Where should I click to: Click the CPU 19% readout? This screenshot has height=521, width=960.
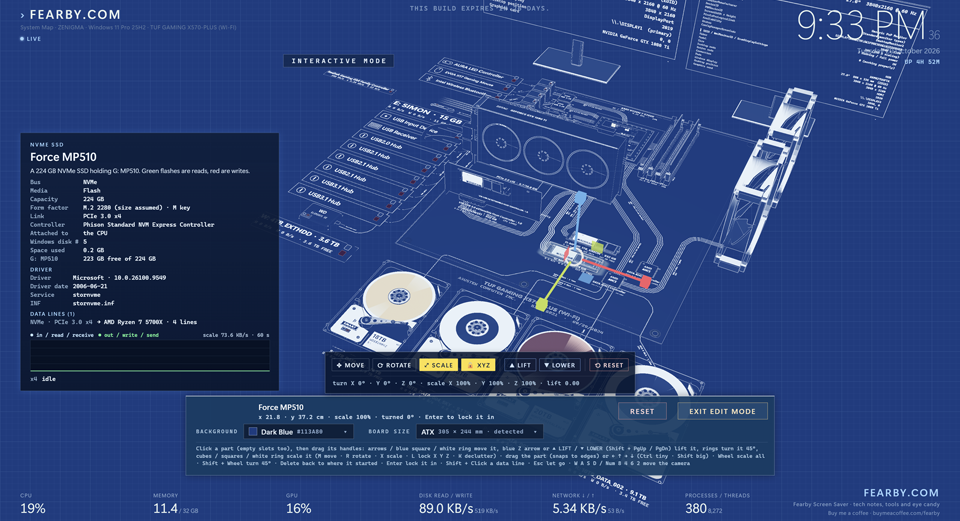(32, 508)
